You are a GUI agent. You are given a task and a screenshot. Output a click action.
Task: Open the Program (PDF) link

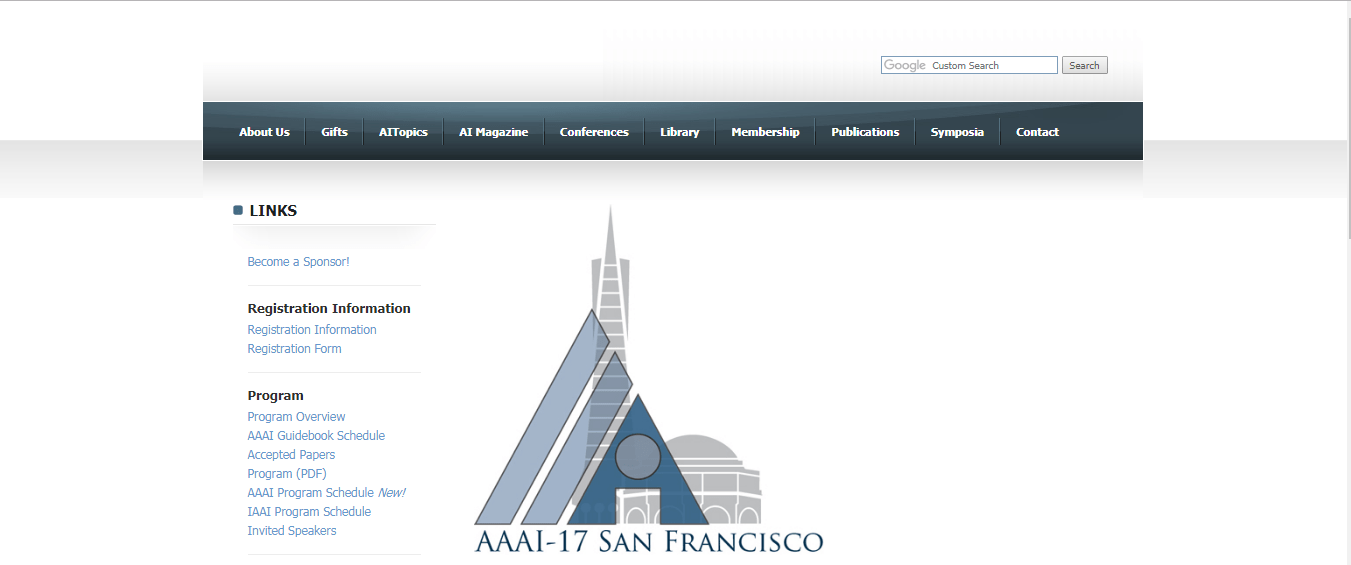coord(287,474)
